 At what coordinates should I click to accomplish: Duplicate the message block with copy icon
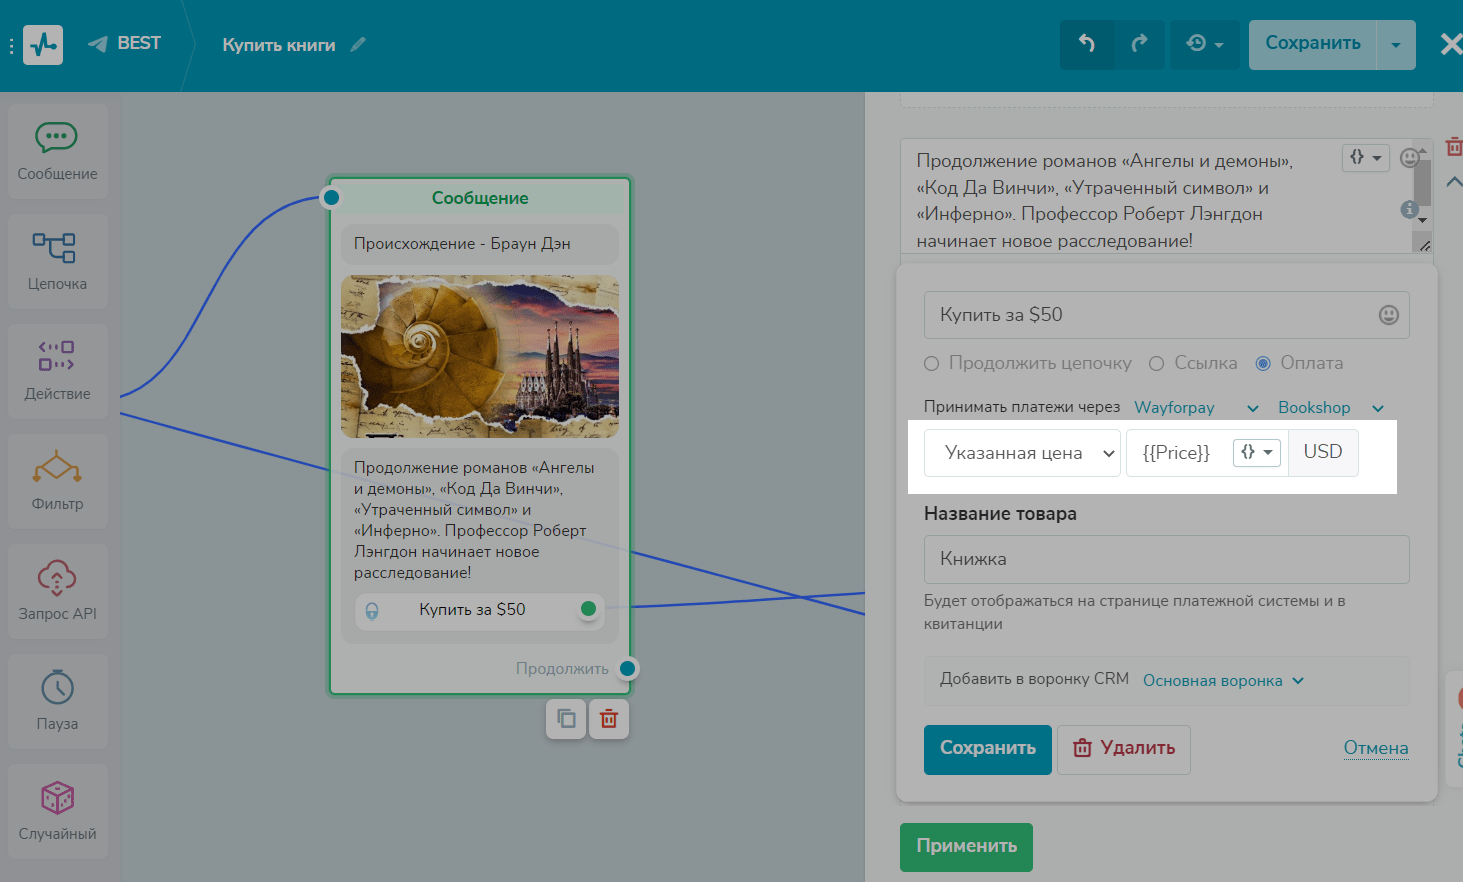click(566, 719)
